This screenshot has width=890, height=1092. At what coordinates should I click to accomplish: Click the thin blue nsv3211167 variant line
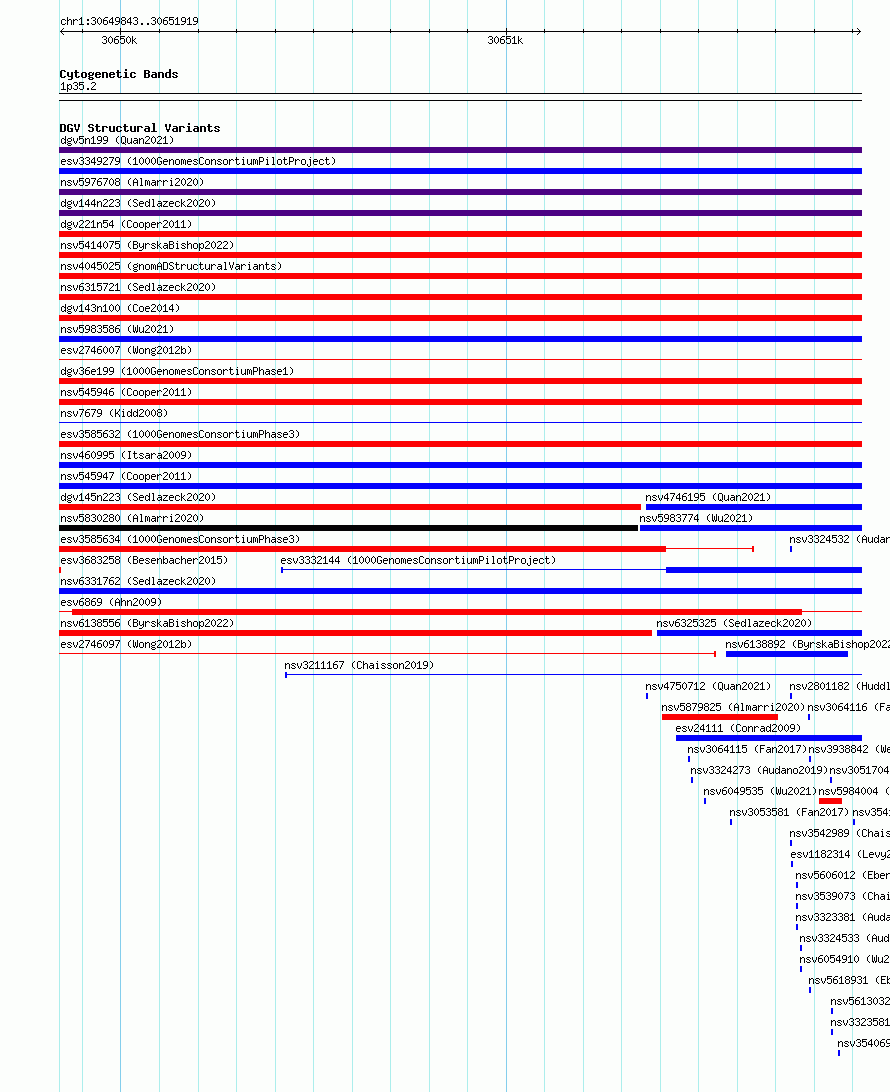tap(574, 675)
